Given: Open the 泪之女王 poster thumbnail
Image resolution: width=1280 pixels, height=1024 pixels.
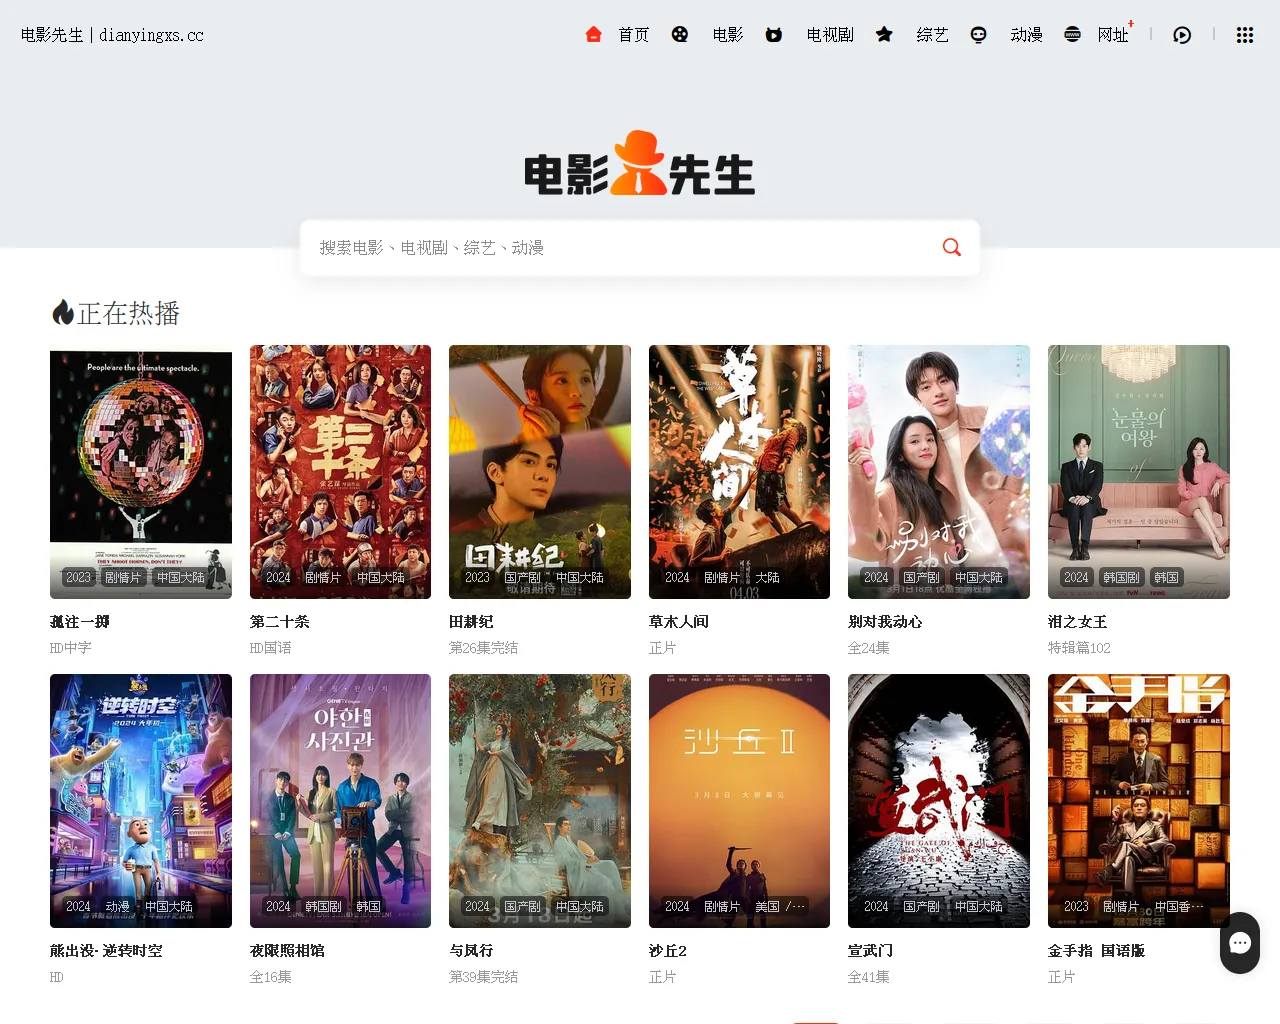Looking at the screenshot, I should tap(1139, 472).
